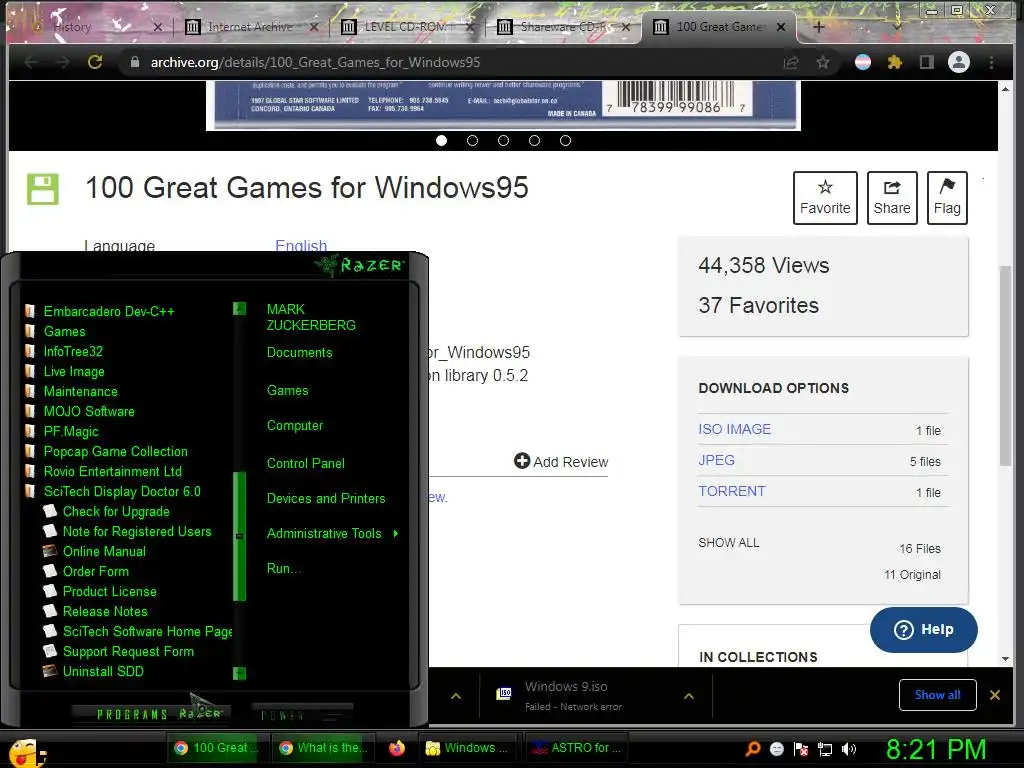
Task: Expand Live Image folder
Action: pyautogui.click(x=74, y=372)
